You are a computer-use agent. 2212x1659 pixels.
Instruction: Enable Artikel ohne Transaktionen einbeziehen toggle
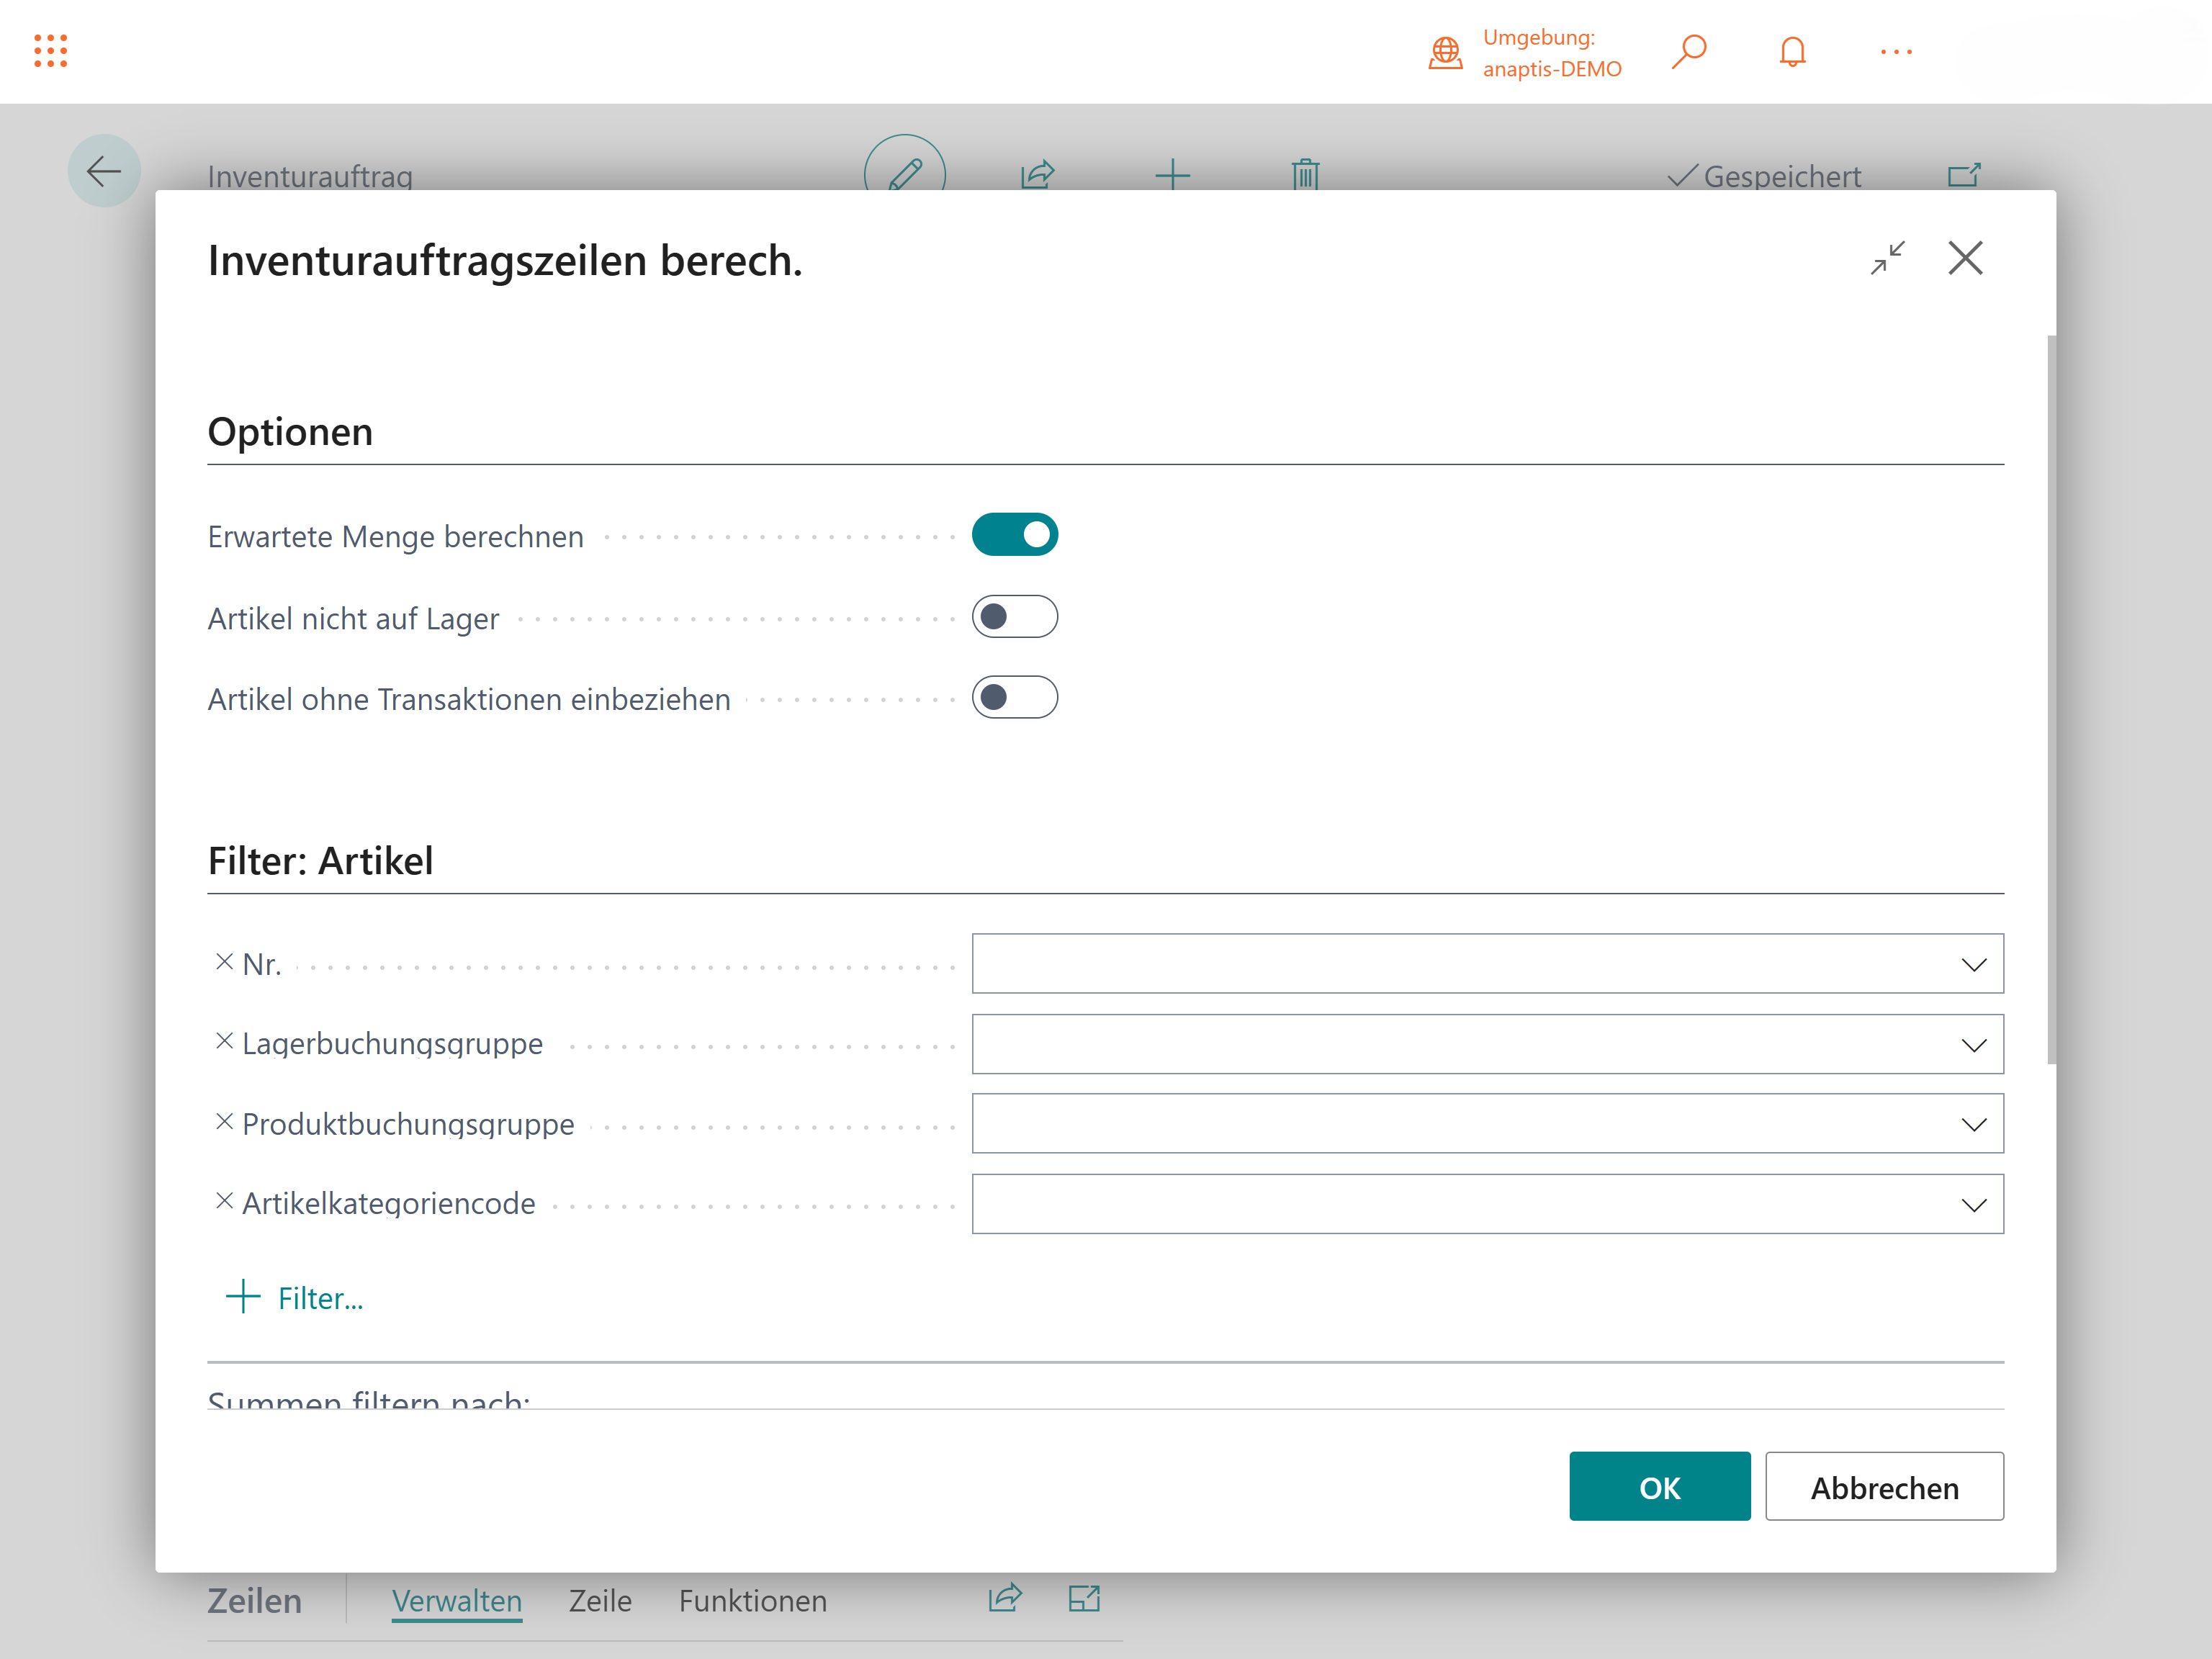[x=1015, y=697]
